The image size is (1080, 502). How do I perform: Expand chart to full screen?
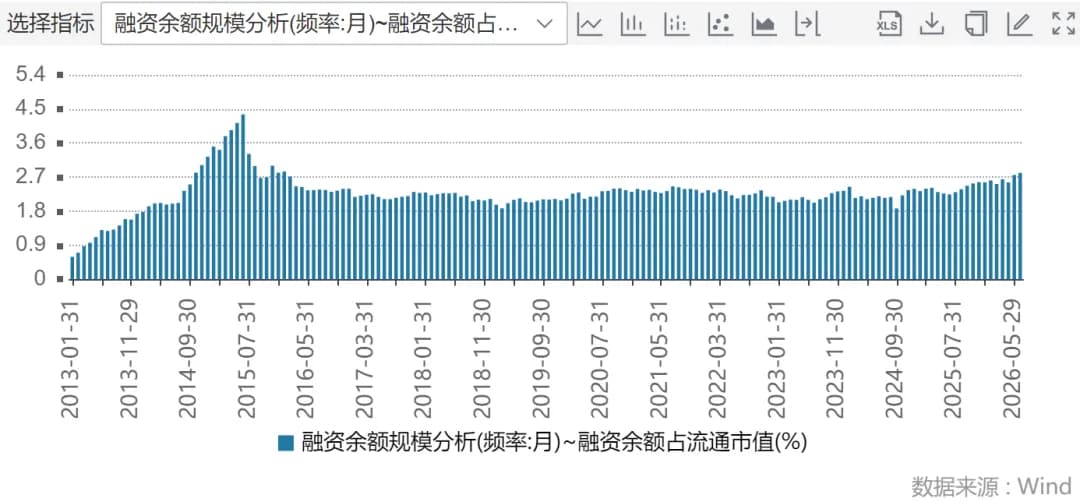pos(1063,24)
